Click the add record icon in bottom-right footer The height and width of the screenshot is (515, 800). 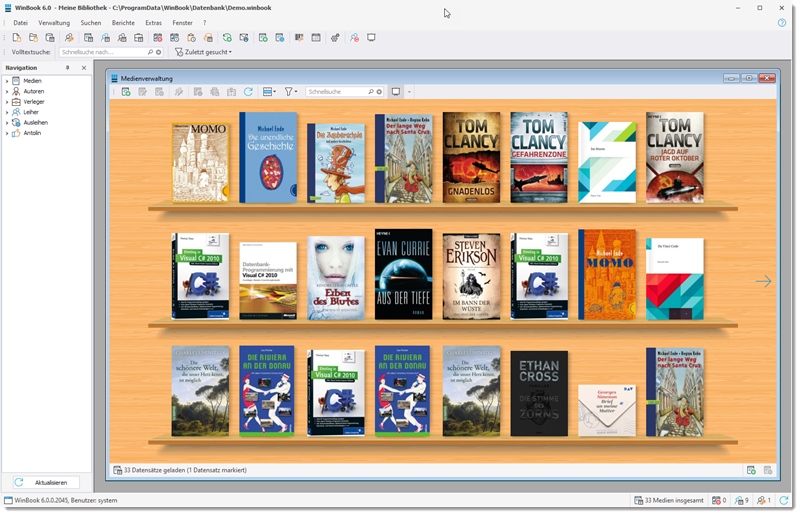pos(751,470)
